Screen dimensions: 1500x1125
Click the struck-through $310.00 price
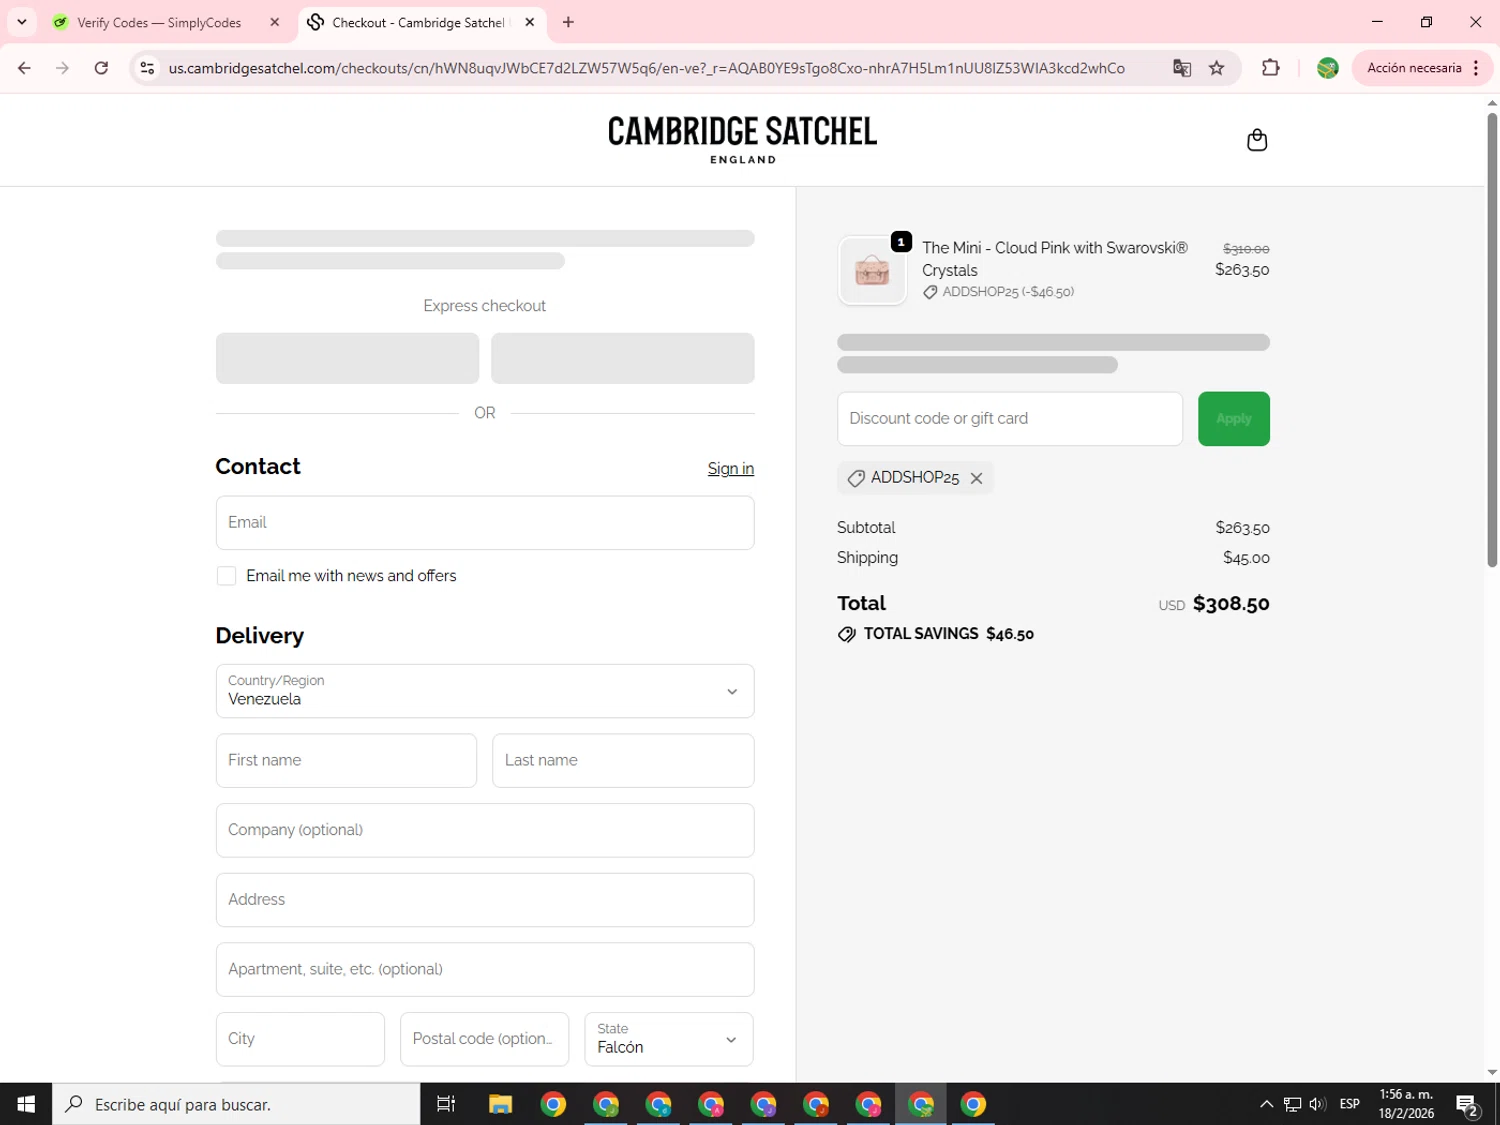point(1246,249)
